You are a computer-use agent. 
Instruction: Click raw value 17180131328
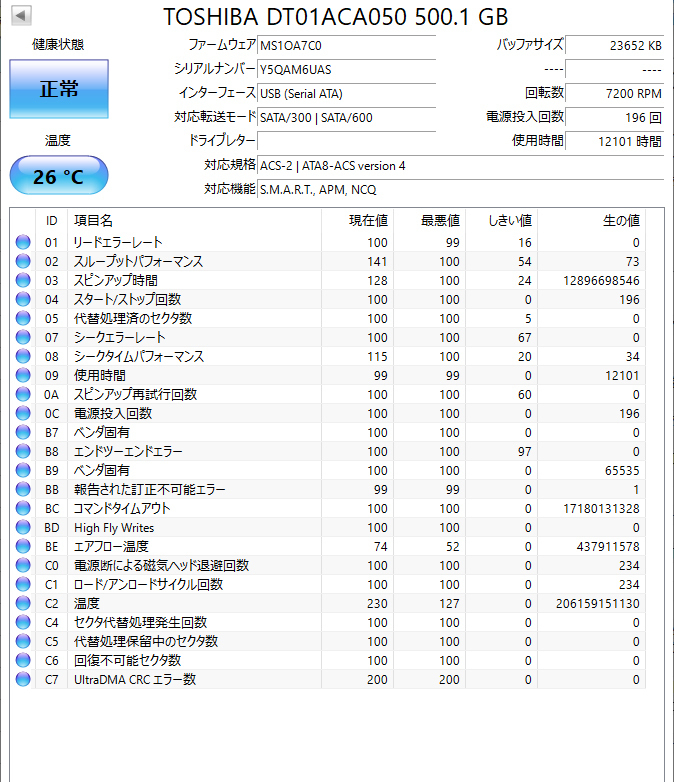pyautogui.click(x=601, y=509)
